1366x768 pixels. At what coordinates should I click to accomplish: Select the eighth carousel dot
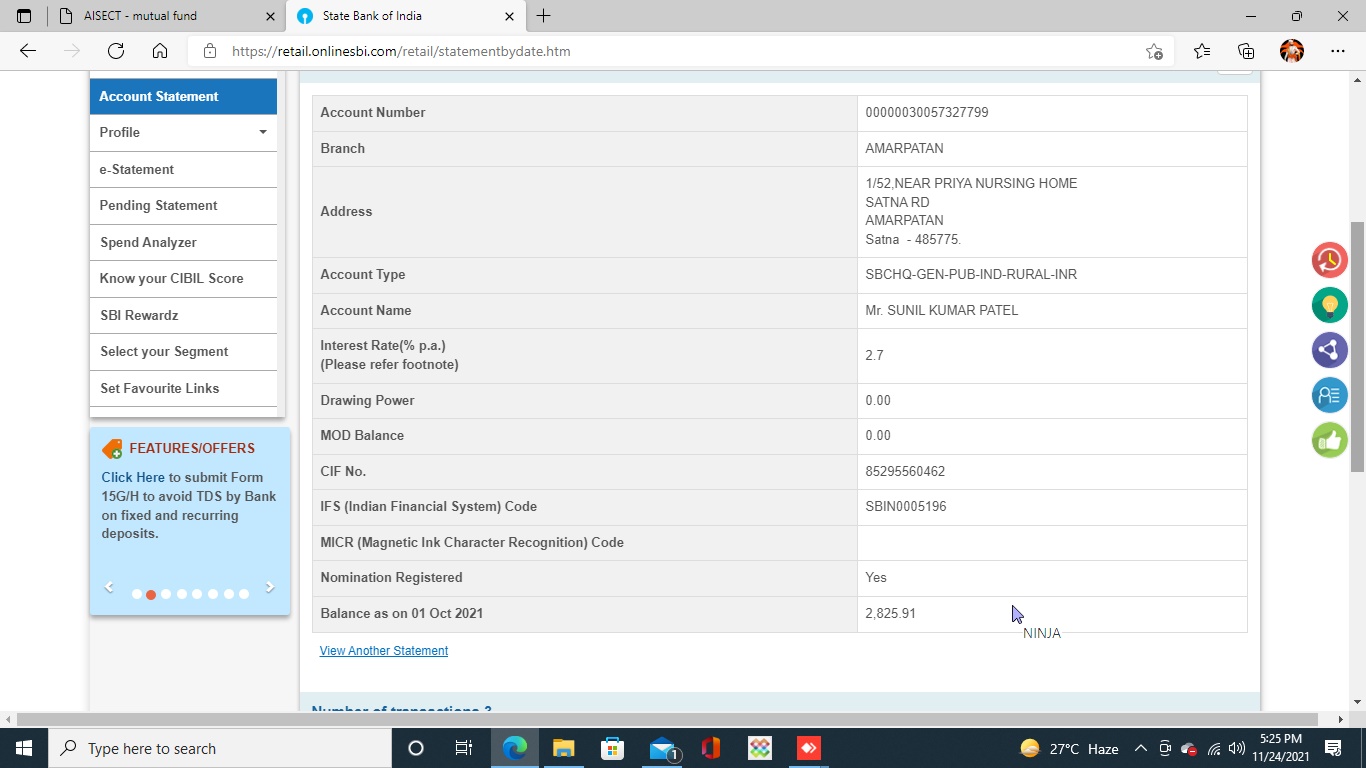click(x=244, y=594)
